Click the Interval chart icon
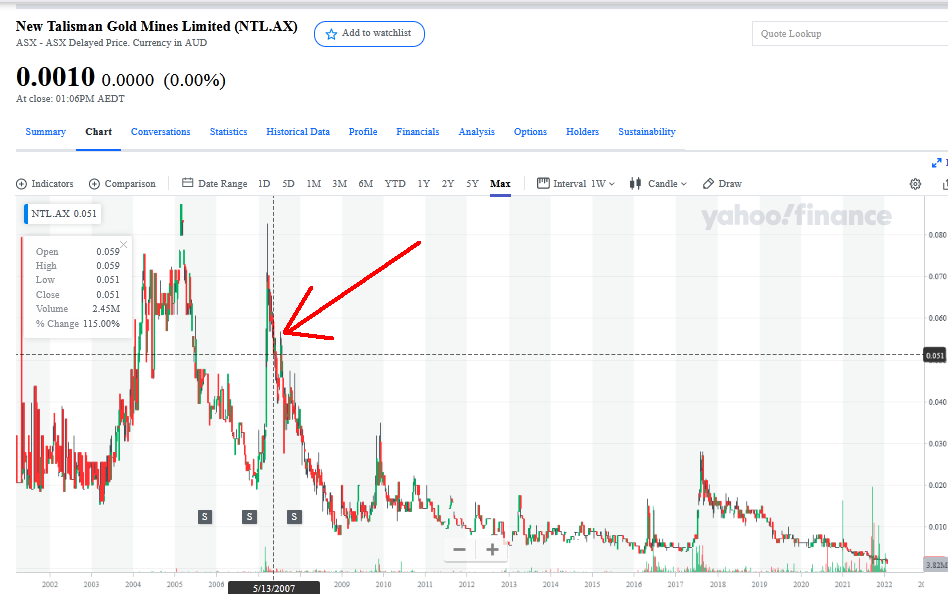Viewport: 948px width, 594px height. (543, 183)
